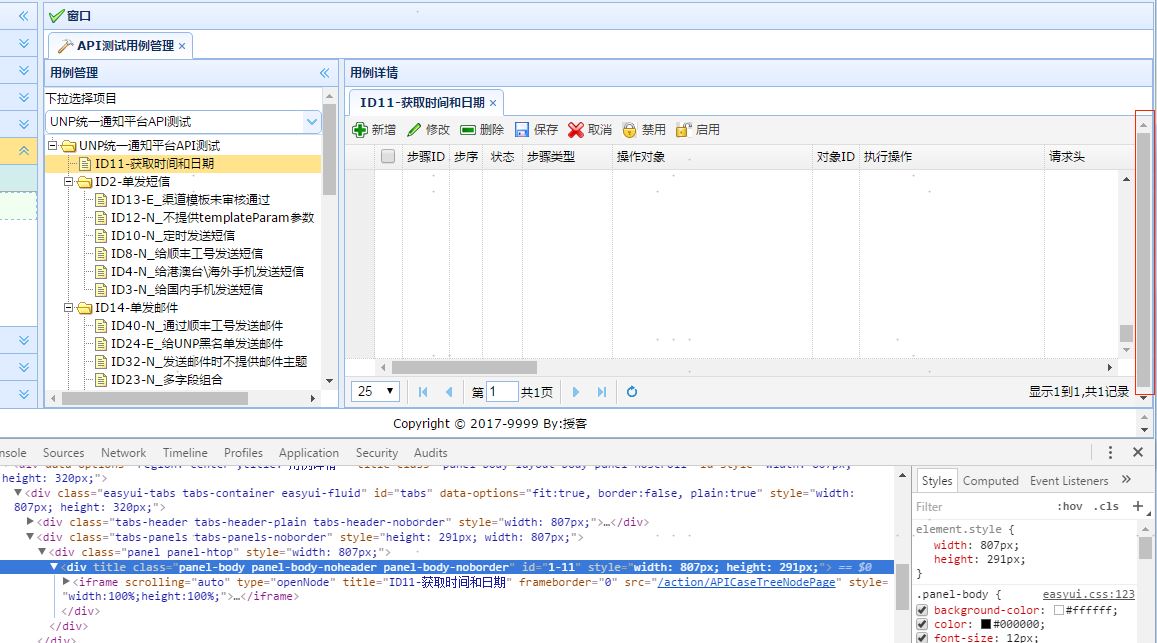Screen dimensions: 1157x643
Task: Collapse the UNP统一通知平台API测试 root node
Action: (x=52, y=145)
